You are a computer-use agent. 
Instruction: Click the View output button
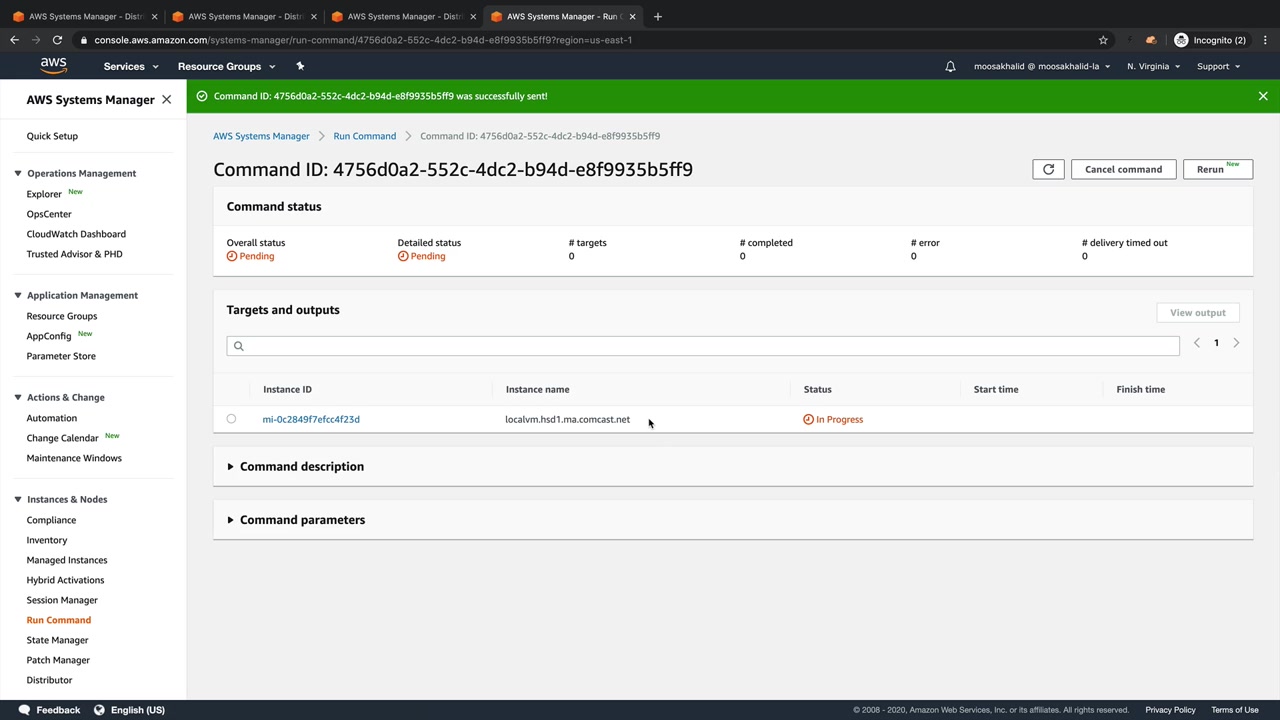point(1197,313)
